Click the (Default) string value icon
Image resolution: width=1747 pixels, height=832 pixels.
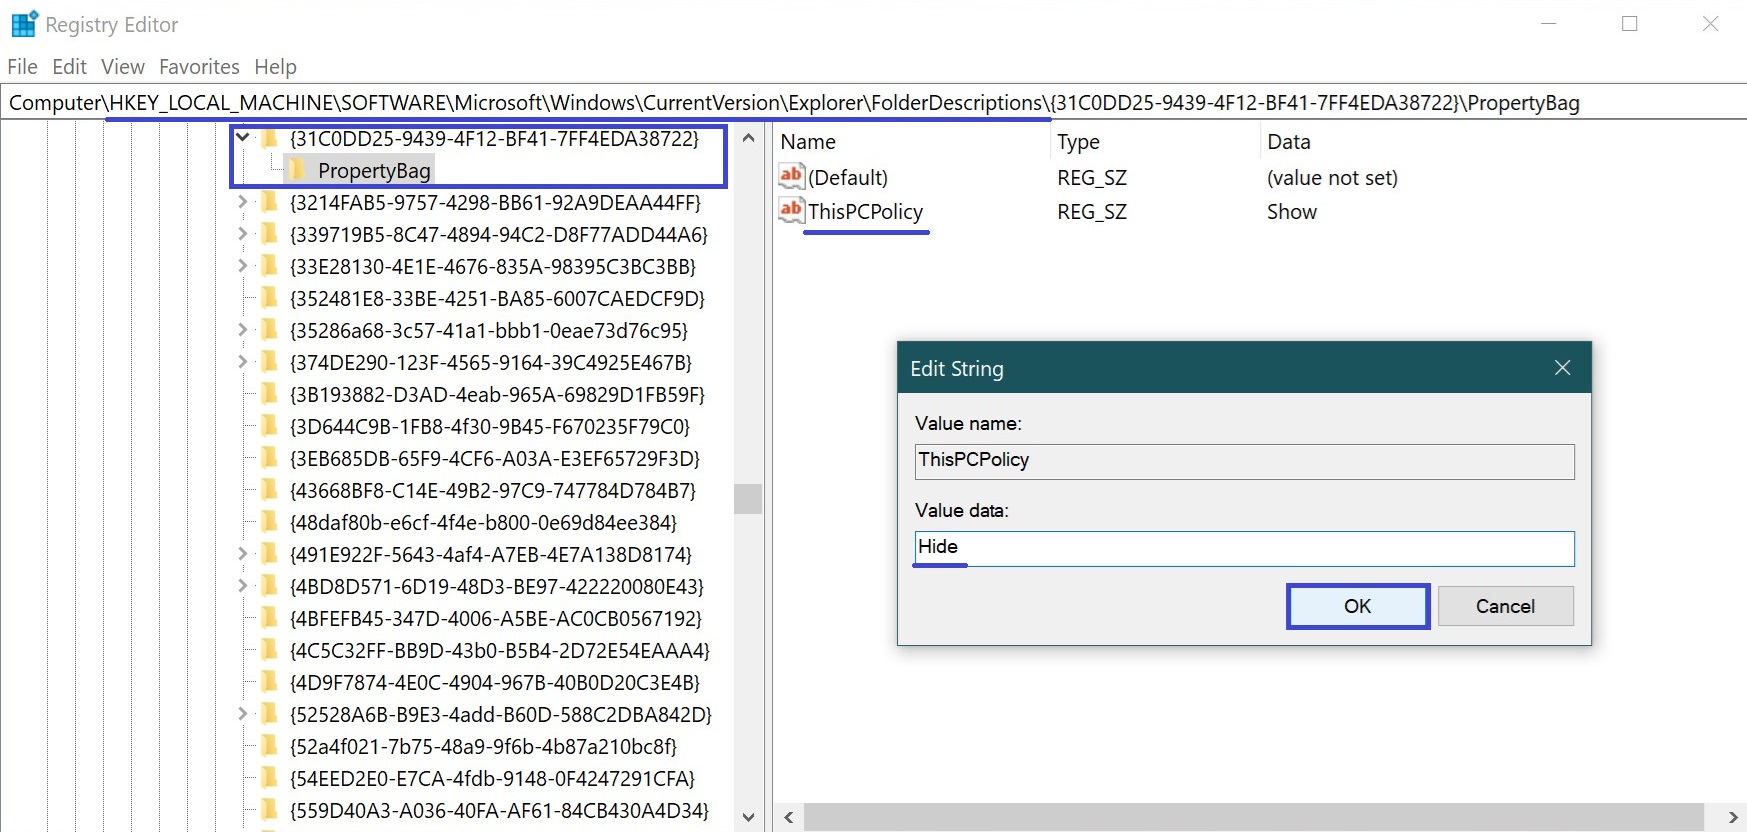tap(791, 177)
